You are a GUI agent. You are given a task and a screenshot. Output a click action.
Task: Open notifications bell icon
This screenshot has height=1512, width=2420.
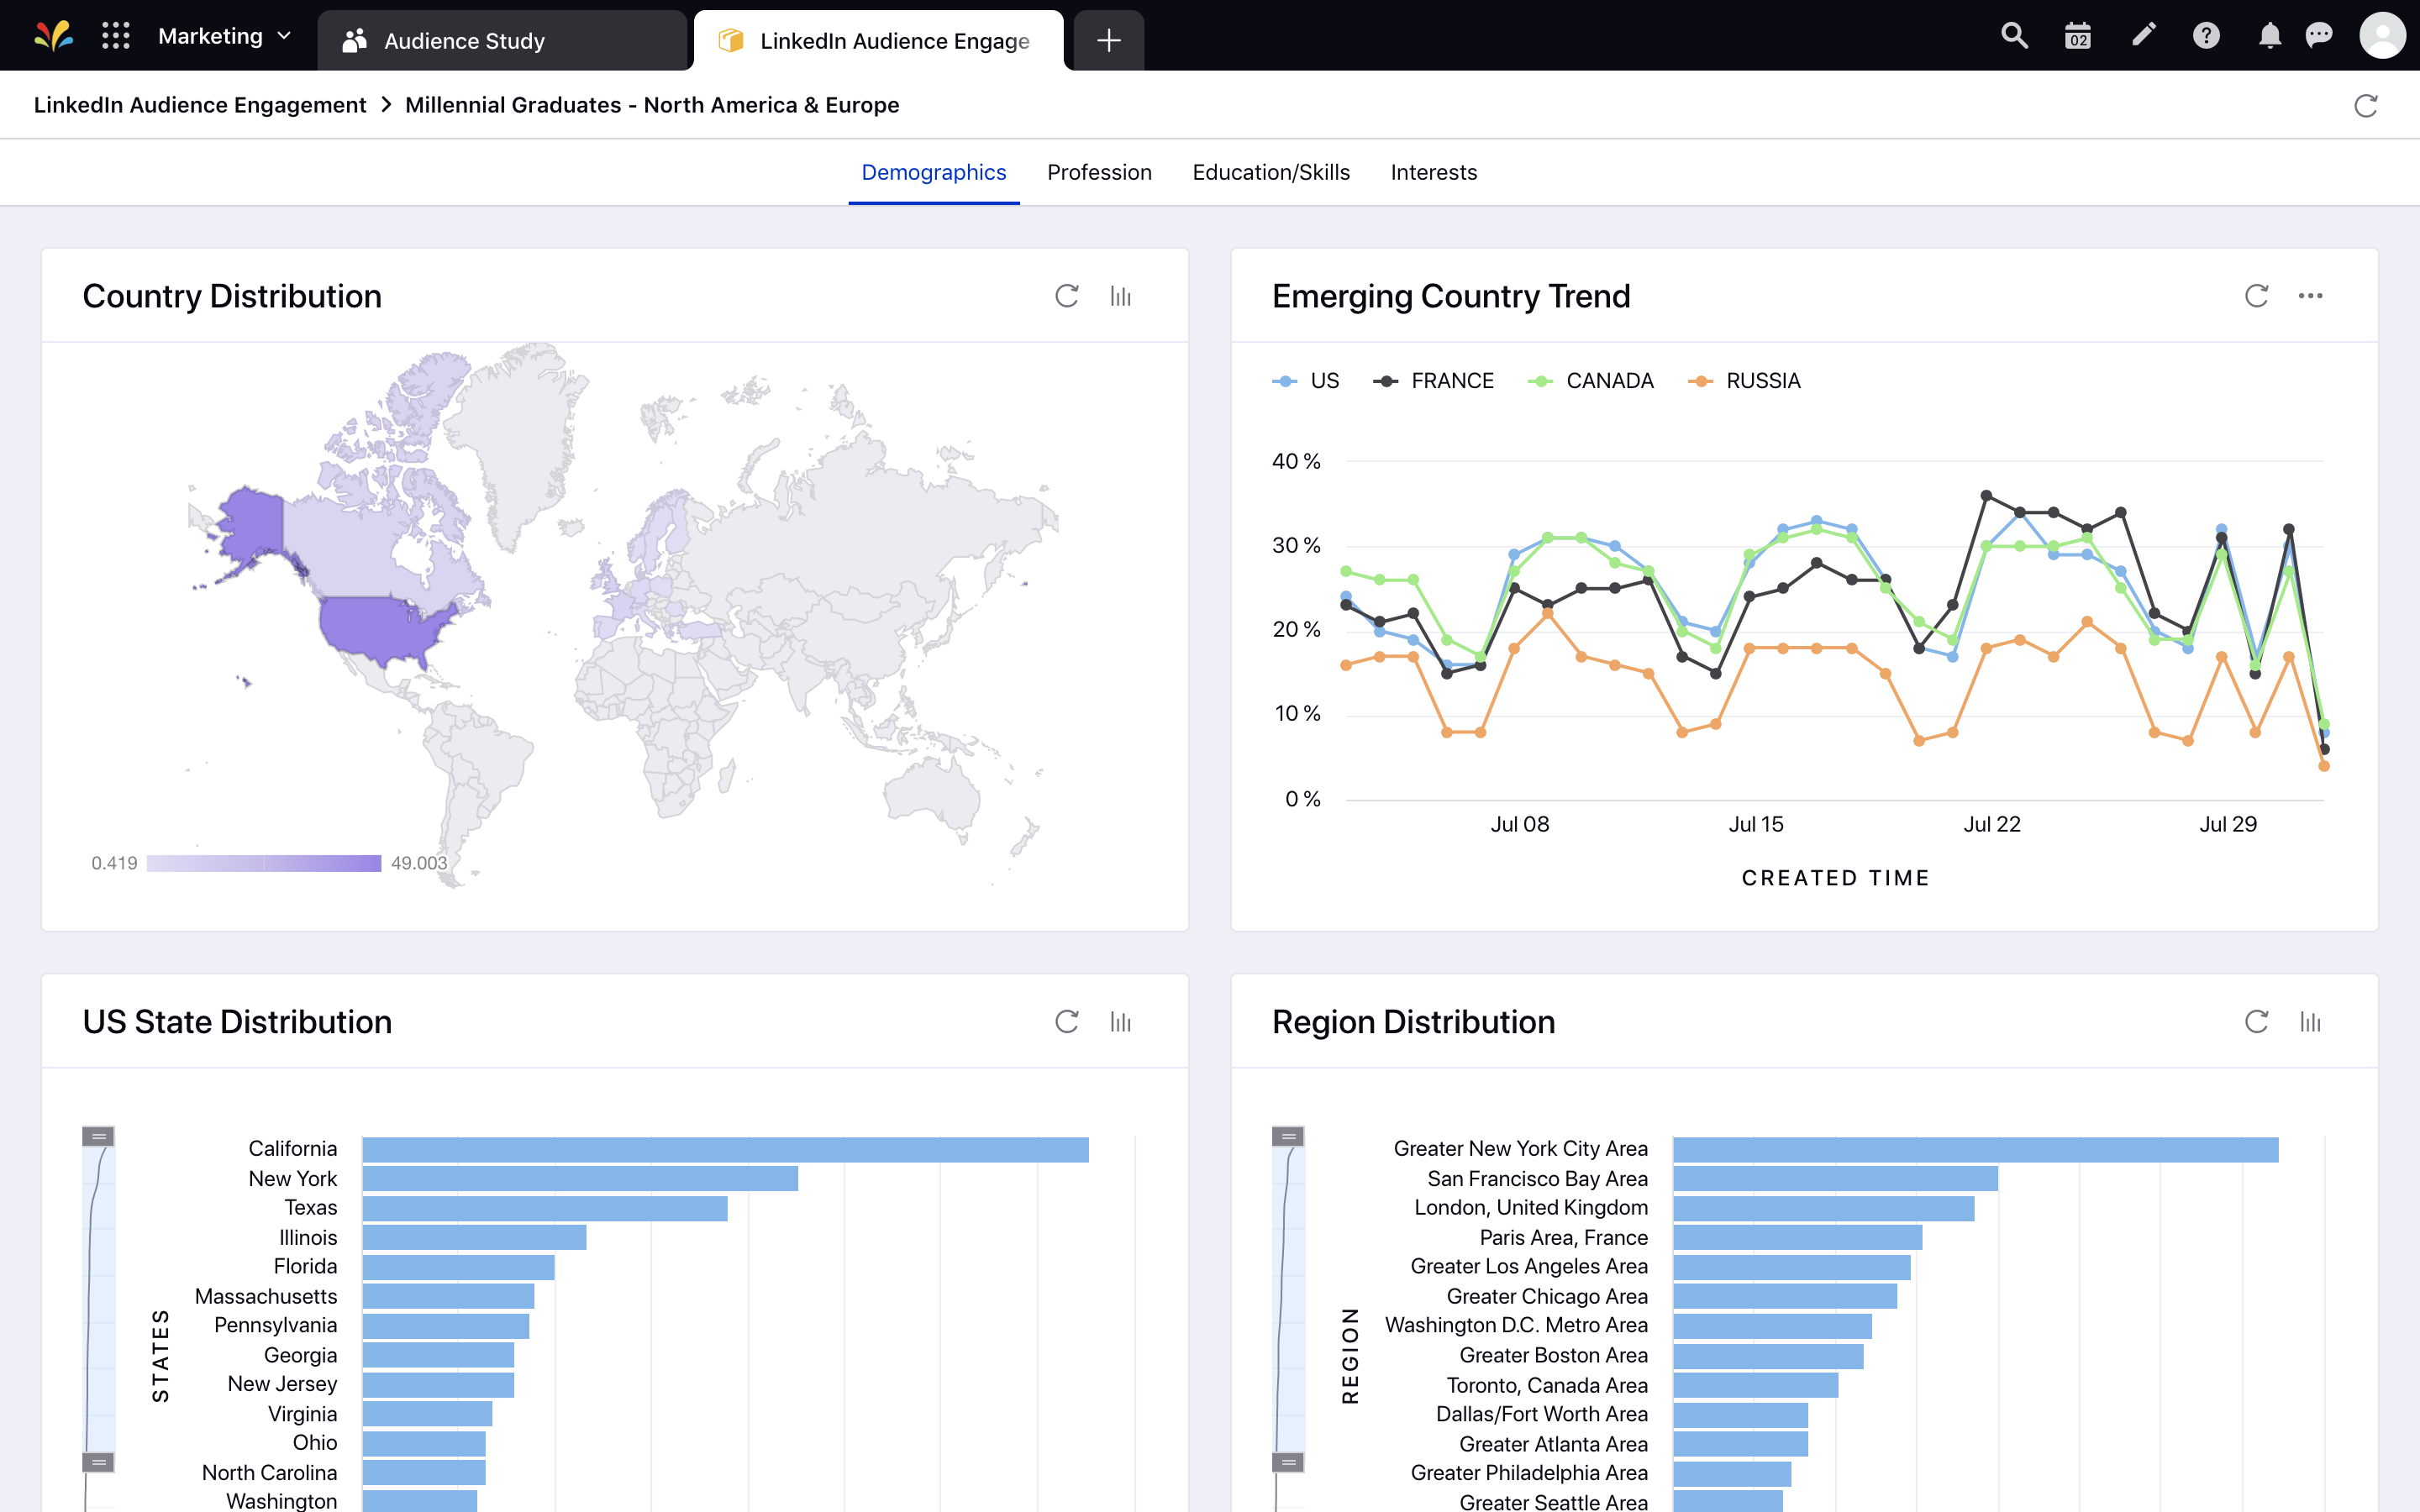pyautogui.click(x=2270, y=37)
